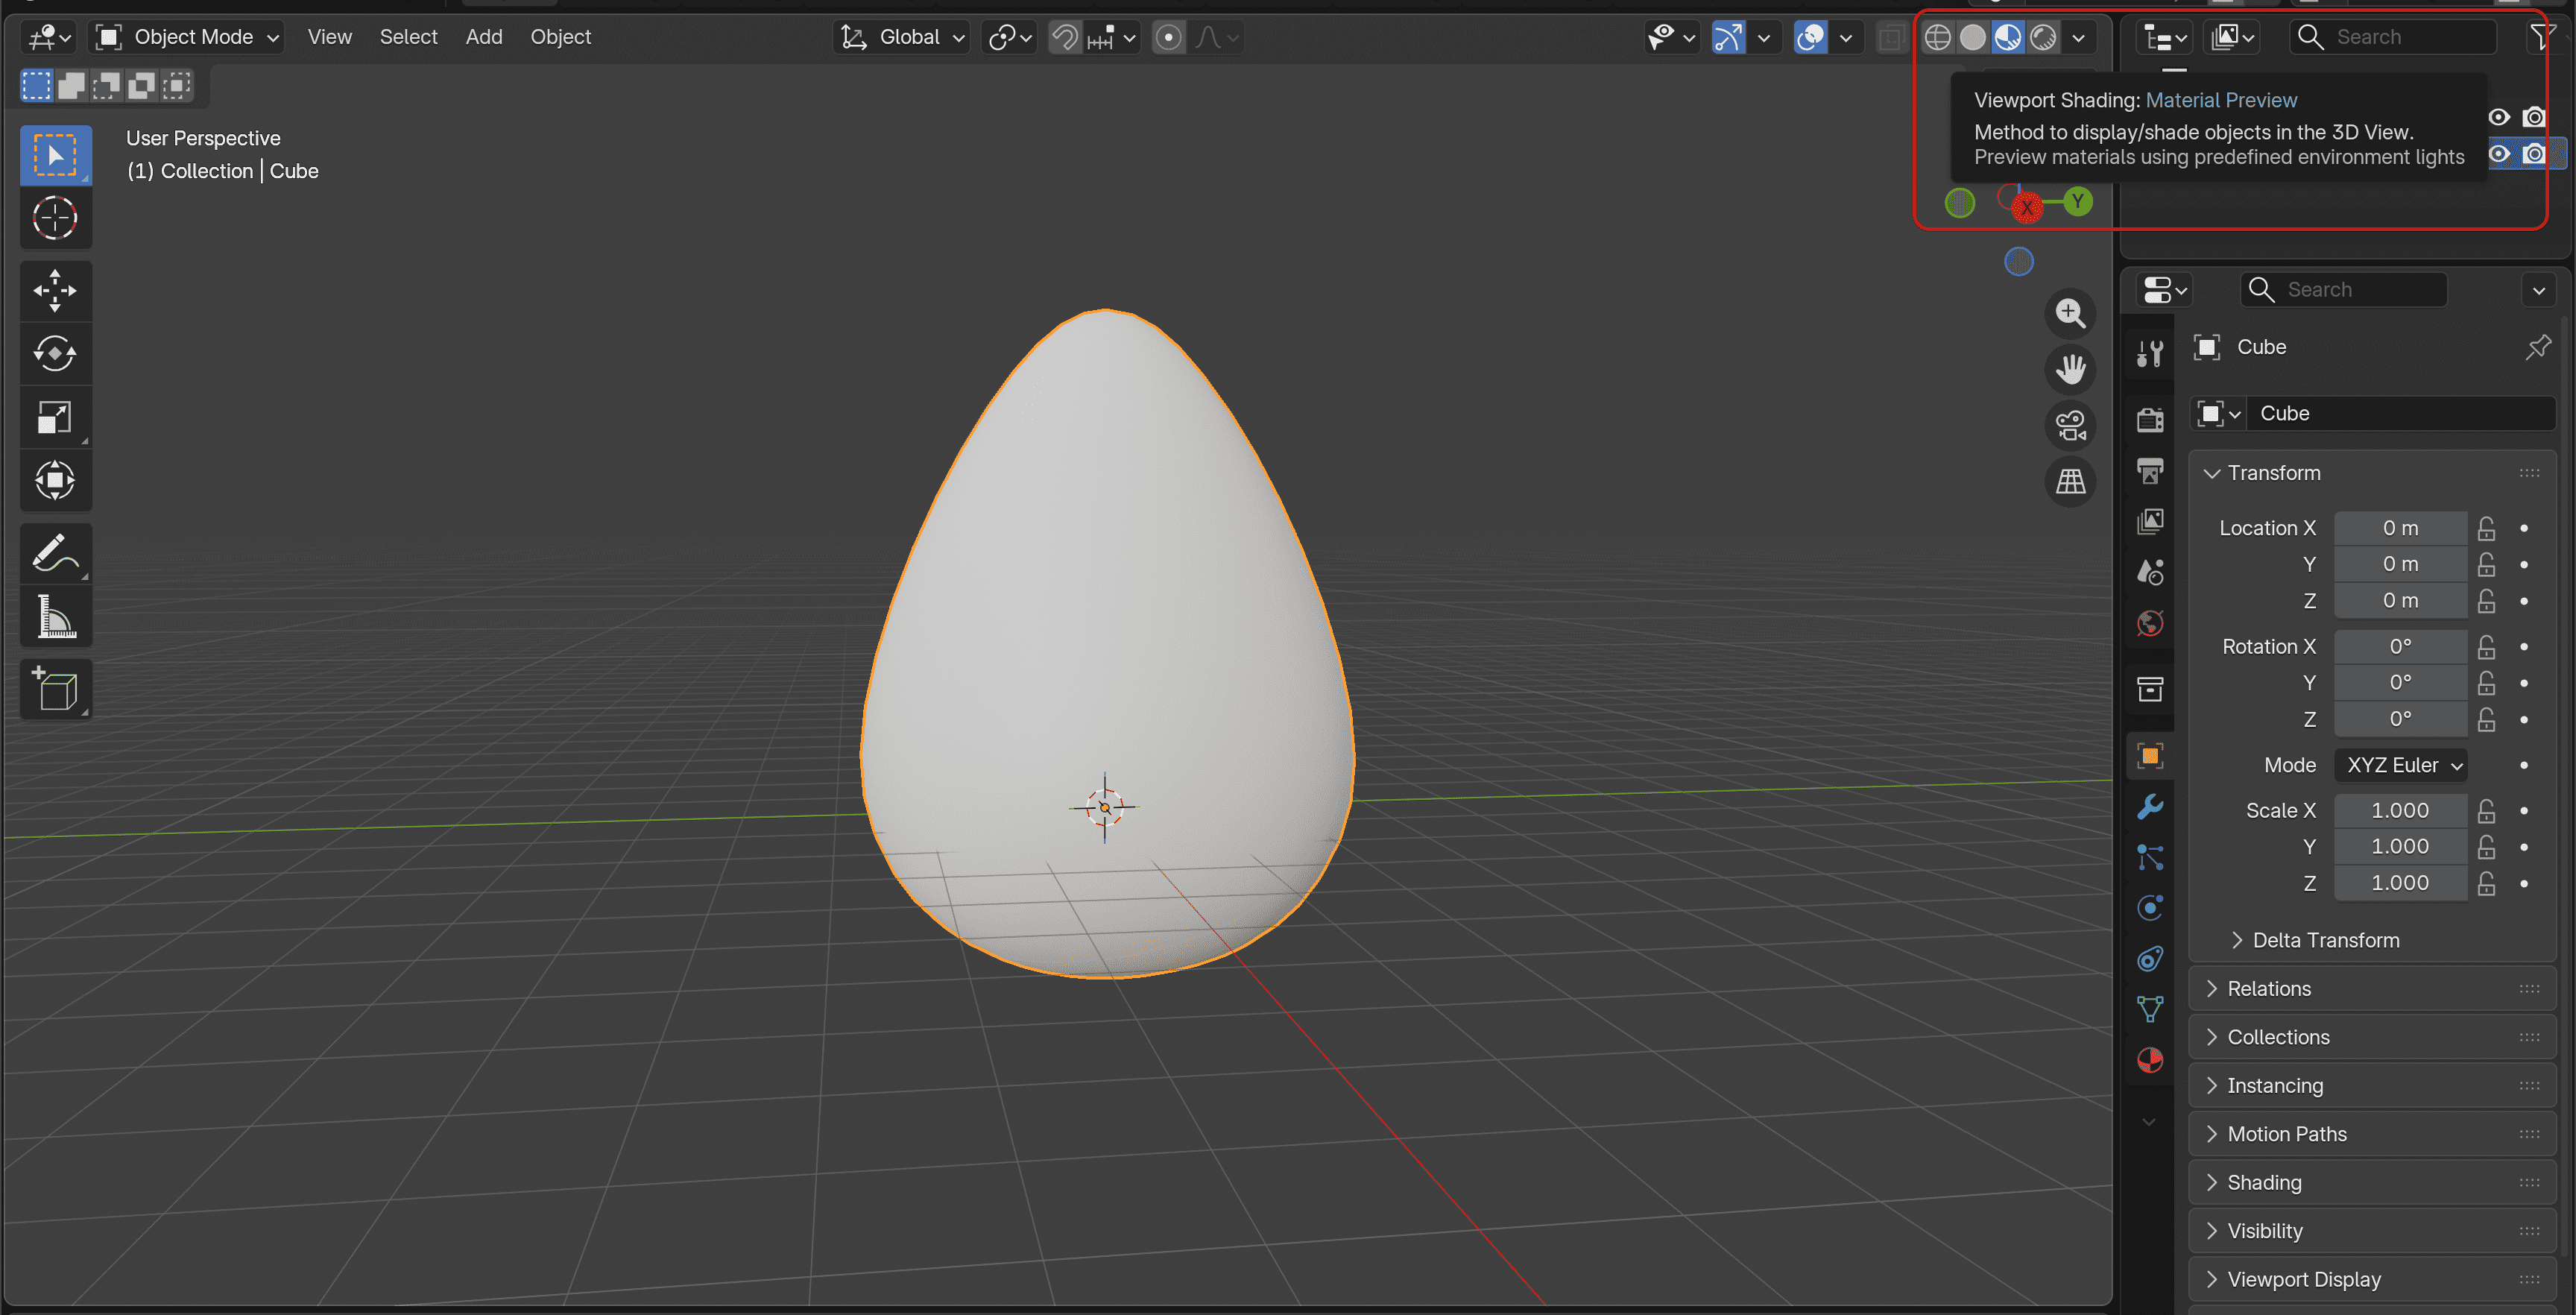Expand the Visibility panel
The image size is (2576, 1315).
click(x=2372, y=1231)
